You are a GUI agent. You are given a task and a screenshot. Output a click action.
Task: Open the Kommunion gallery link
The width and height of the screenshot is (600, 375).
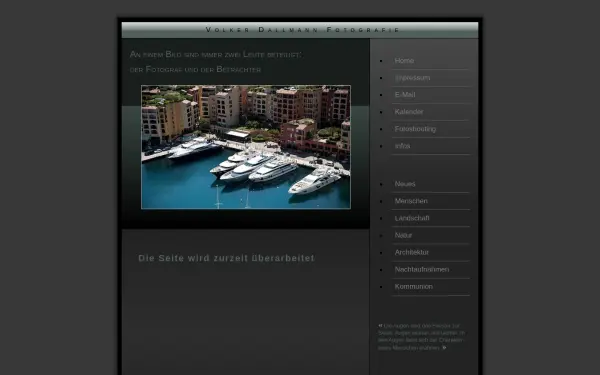(414, 287)
